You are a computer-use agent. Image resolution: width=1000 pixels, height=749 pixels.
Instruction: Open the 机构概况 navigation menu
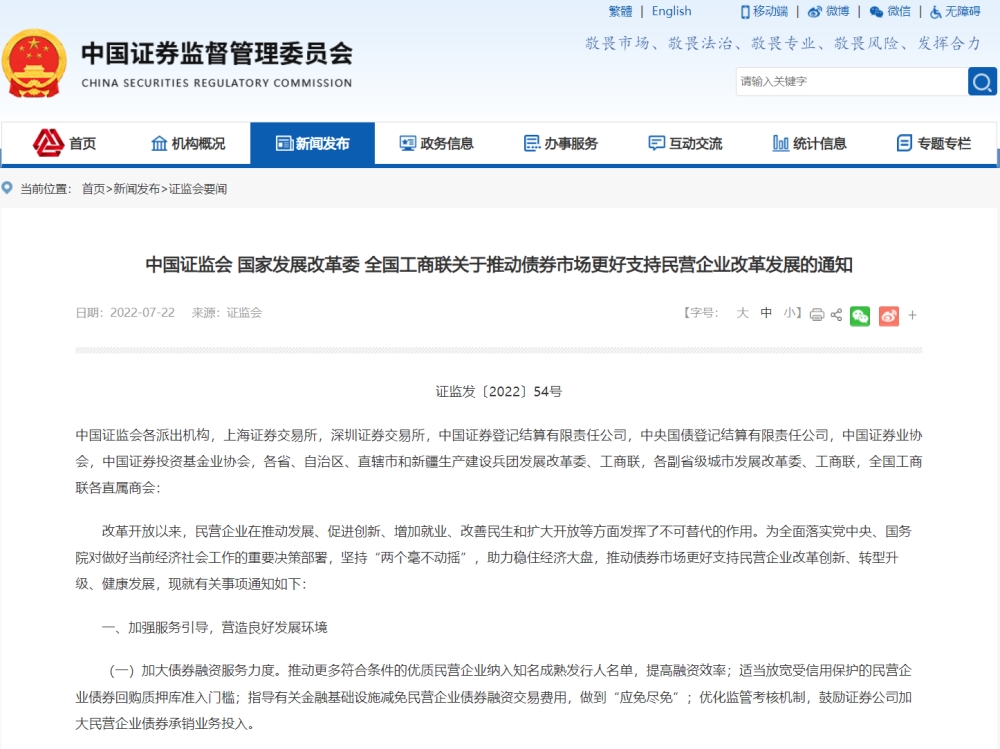click(188, 143)
